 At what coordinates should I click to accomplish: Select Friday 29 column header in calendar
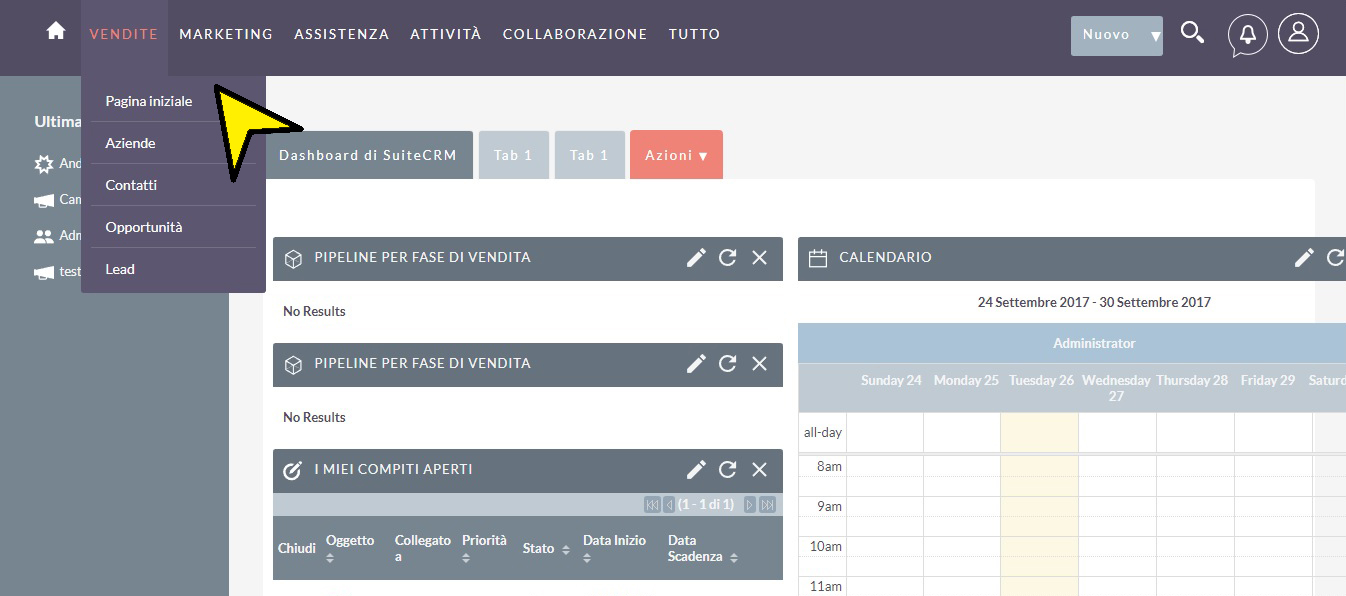point(1267,381)
